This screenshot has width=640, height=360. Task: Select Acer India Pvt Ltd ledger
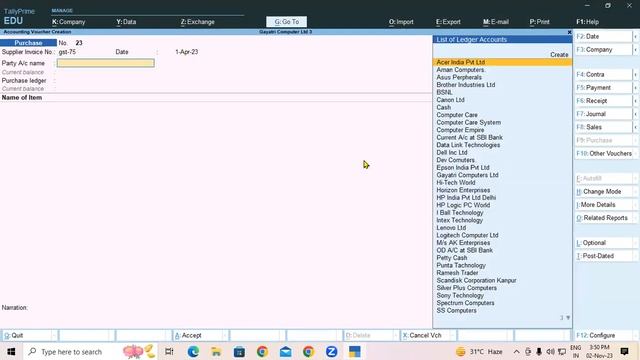[502, 62]
